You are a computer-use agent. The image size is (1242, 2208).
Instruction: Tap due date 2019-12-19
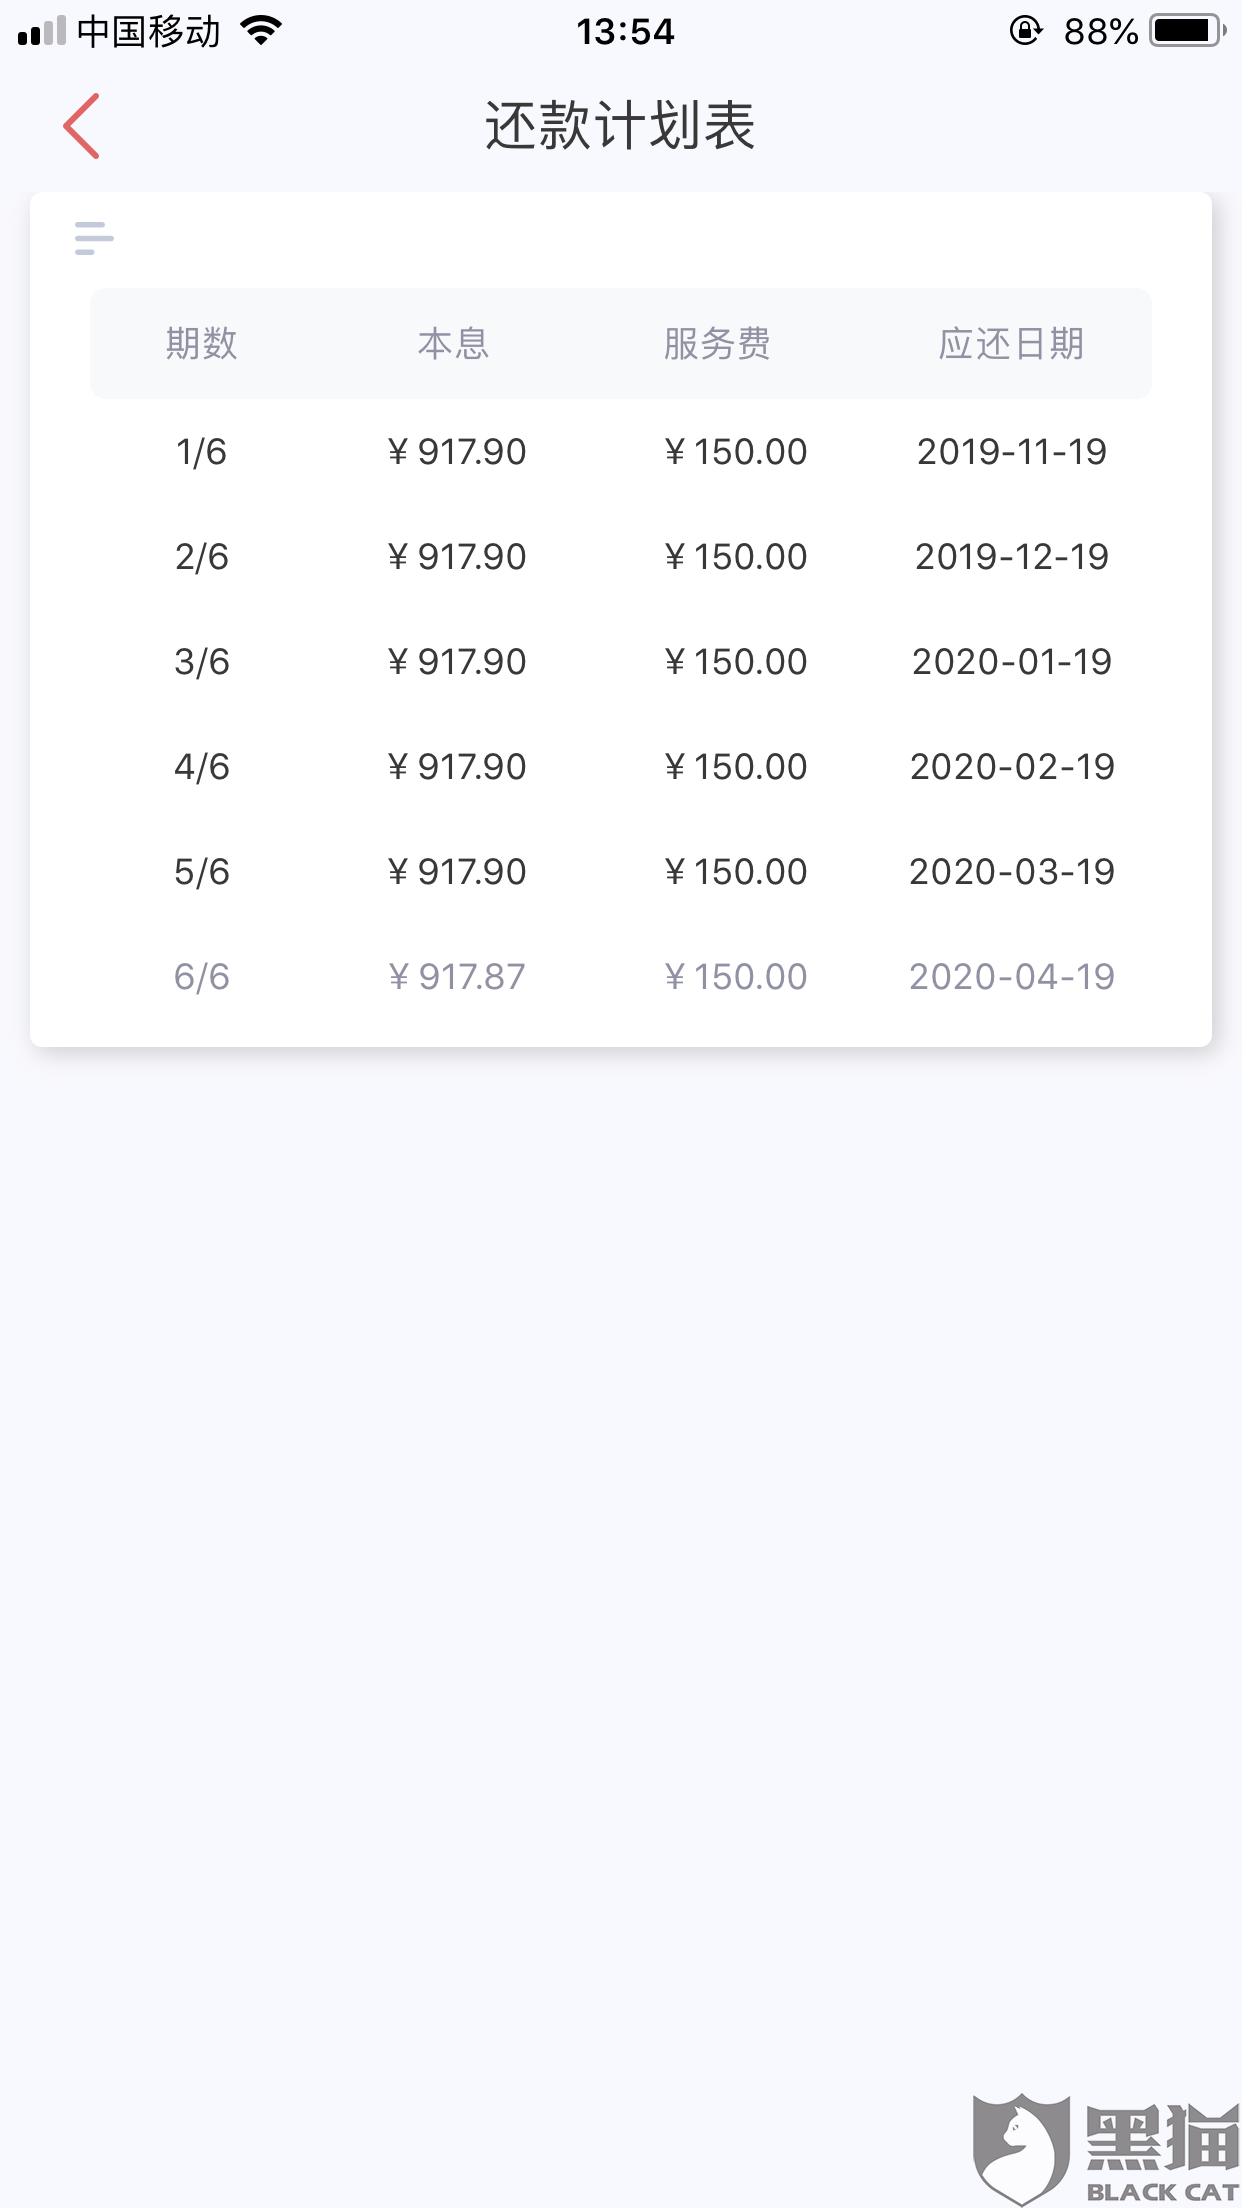[1012, 557]
